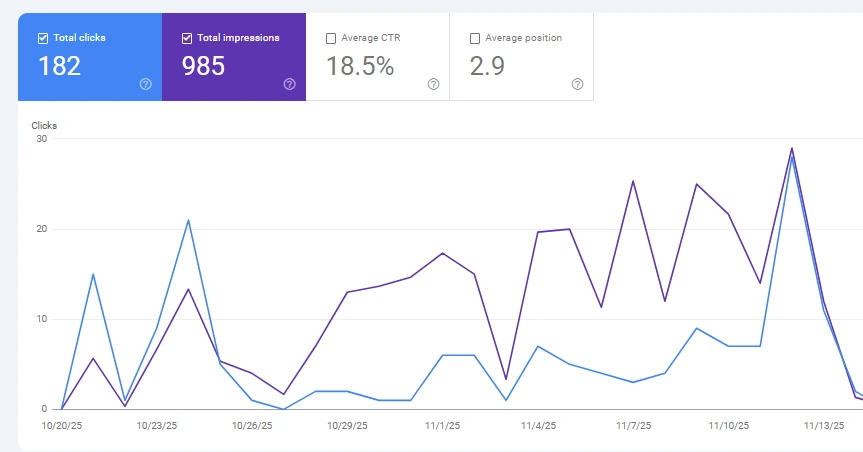Open the Average position help icon
This screenshot has height=452, width=863.
pyautogui.click(x=577, y=84)
